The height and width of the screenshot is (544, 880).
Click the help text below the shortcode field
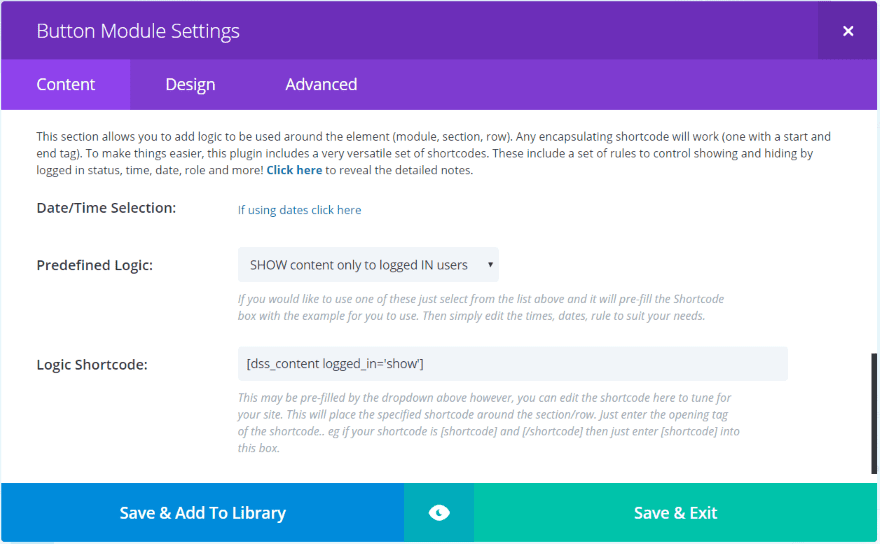pyautogui.click(x=488, y=423)
